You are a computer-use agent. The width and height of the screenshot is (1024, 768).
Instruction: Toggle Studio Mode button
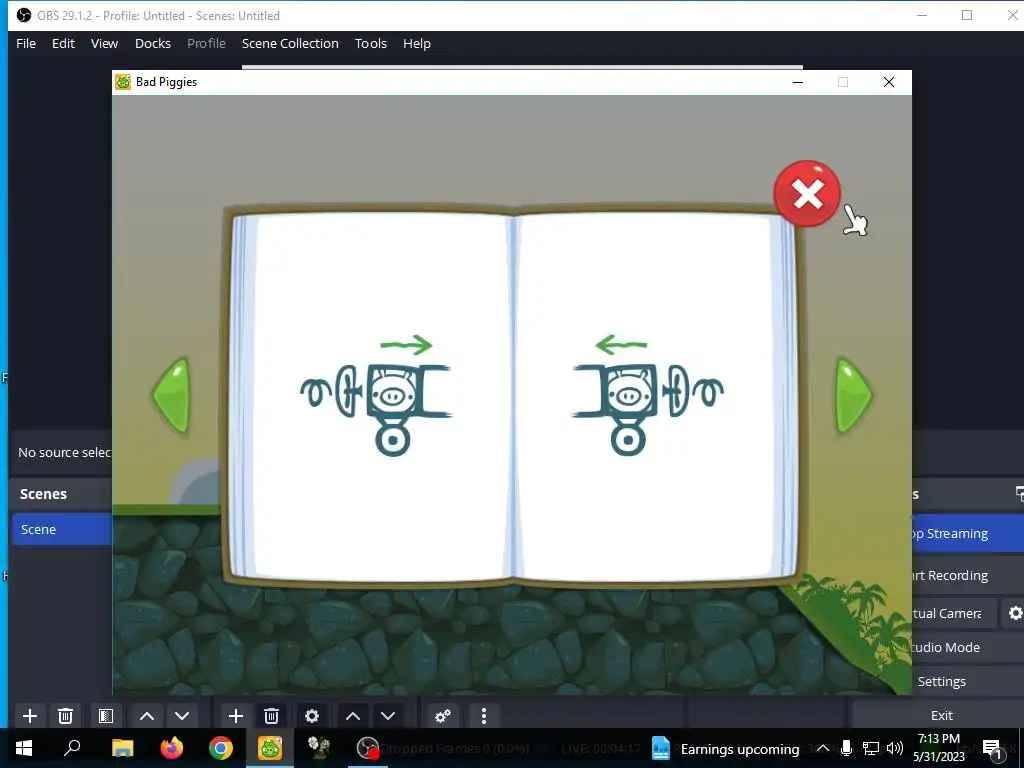[968, 647]
